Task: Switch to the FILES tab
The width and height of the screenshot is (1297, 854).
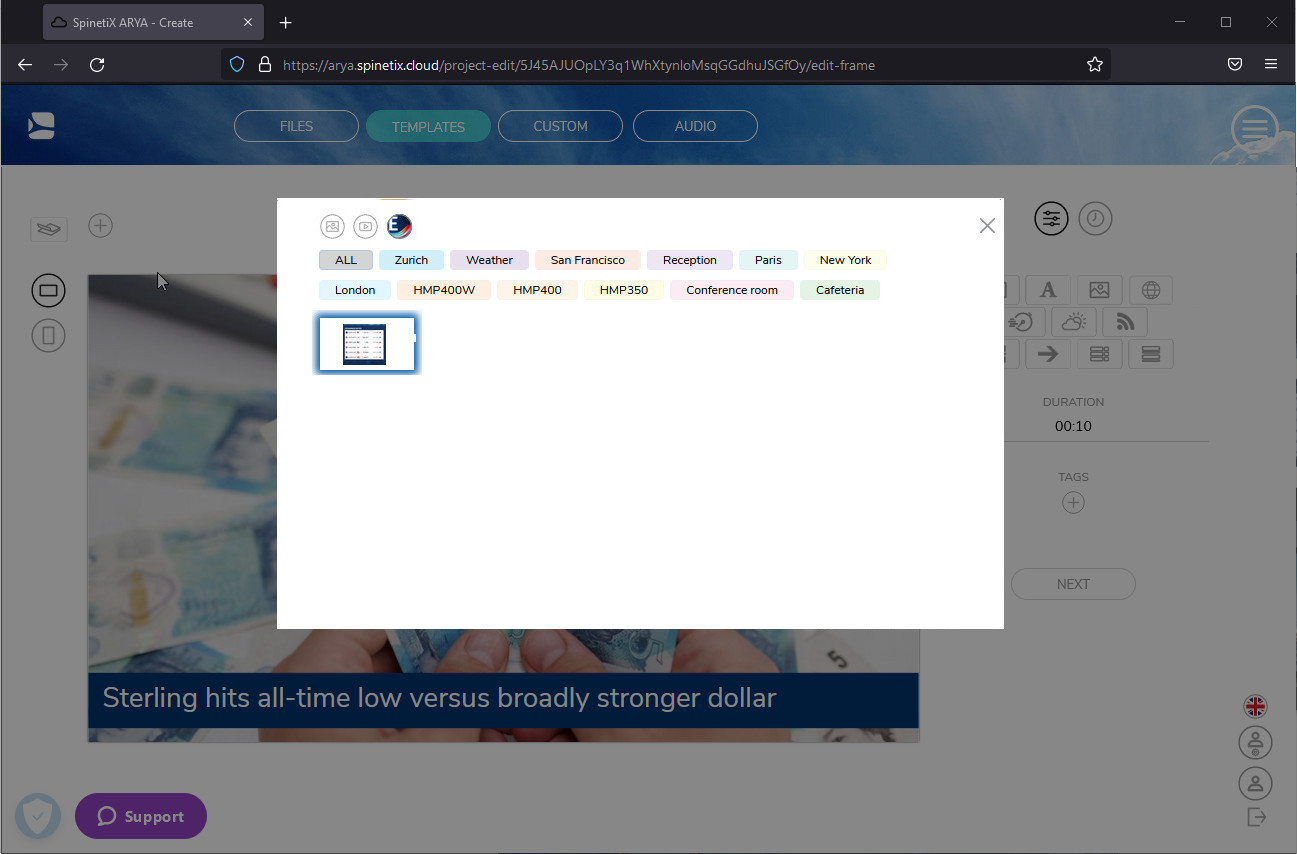Action: coord(296,126)
